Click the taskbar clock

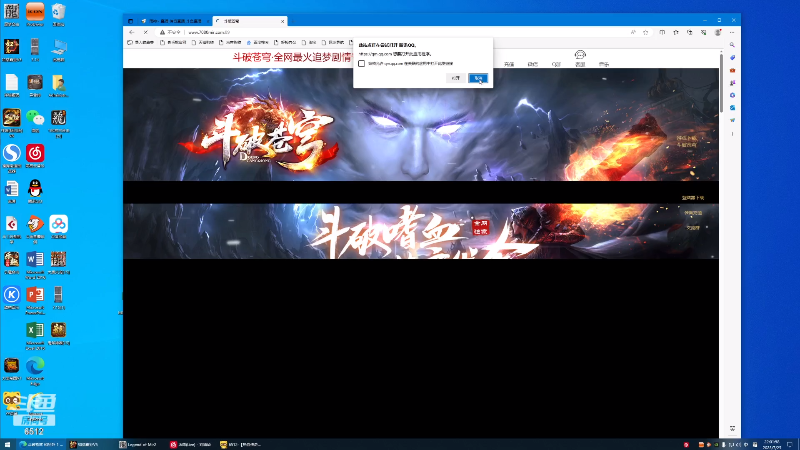tap(771, 444)
